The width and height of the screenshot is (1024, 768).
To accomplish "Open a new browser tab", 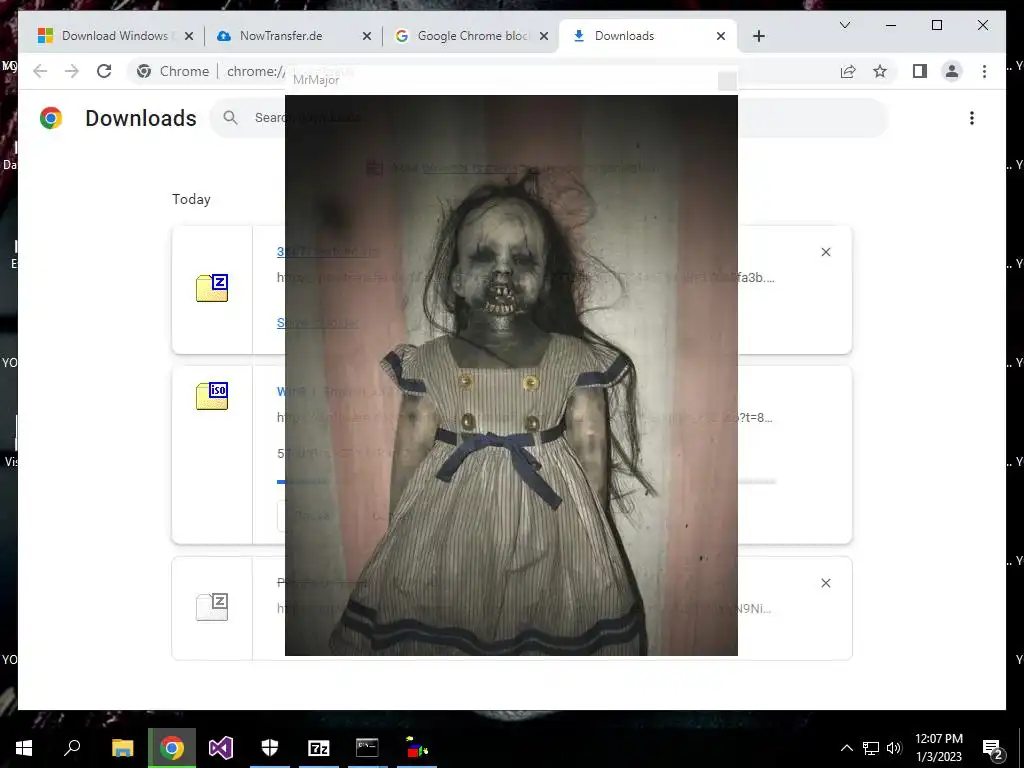I will [758, 36].
